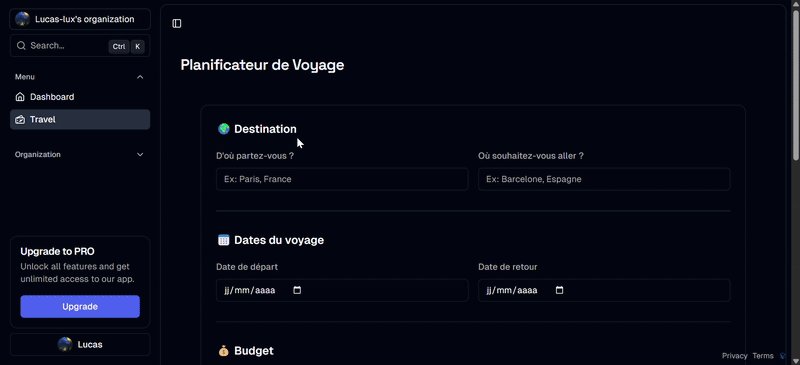The height and width of the screenshot is (365, 800).
Task: Click the calendar emoji beside Dates du voyage
Action: coord(223,239)
